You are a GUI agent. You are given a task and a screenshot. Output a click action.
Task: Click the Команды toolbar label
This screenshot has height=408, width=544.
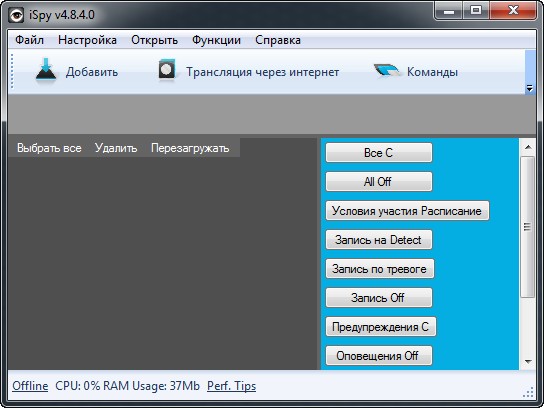click(432, 72)
